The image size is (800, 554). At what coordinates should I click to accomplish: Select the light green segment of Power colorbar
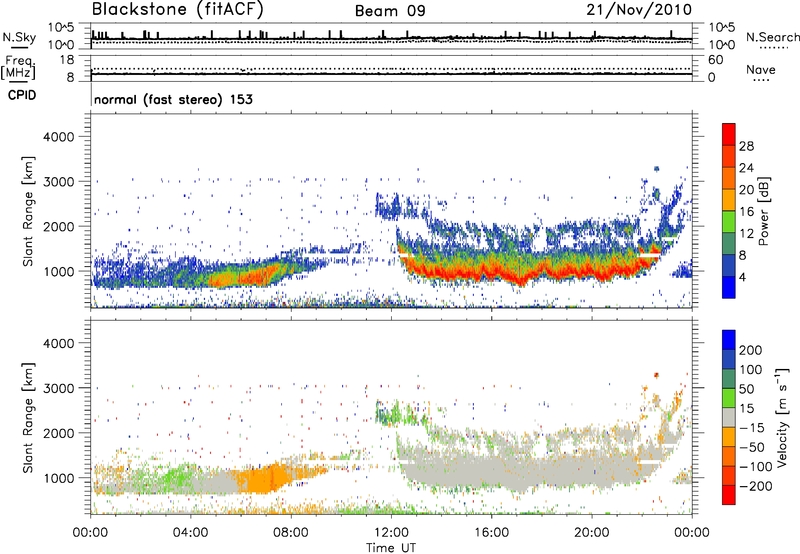pos(729,222)
